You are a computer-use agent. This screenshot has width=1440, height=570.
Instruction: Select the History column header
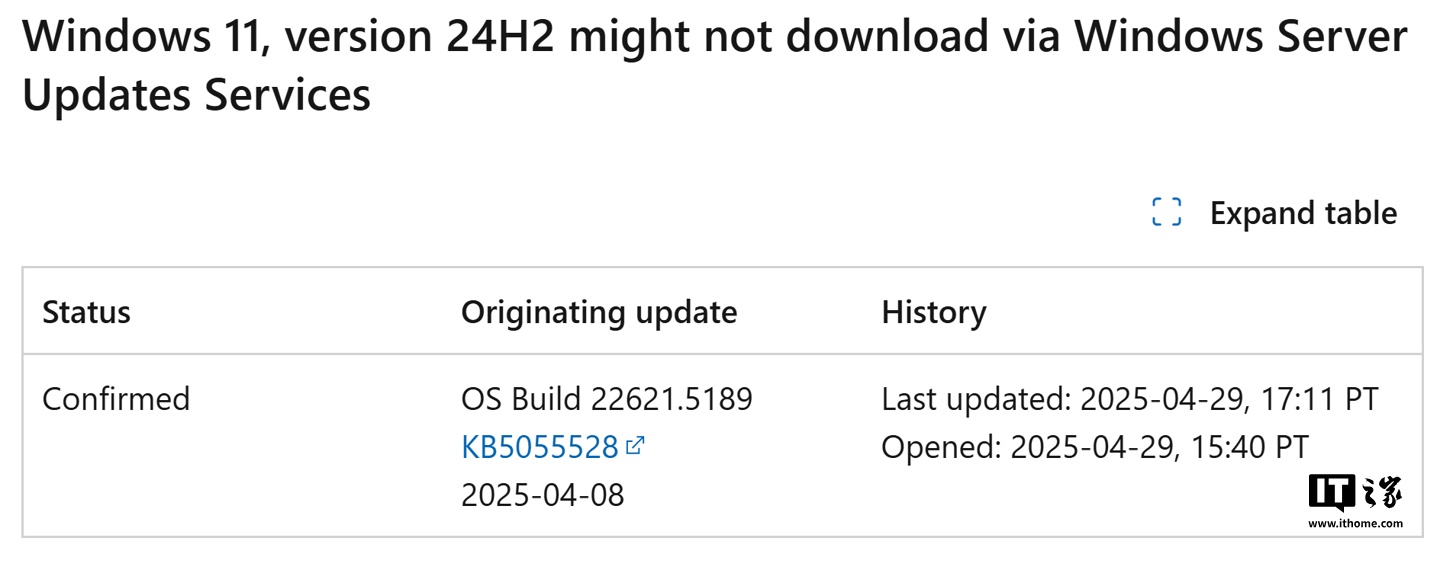click(x=934, y=312)
